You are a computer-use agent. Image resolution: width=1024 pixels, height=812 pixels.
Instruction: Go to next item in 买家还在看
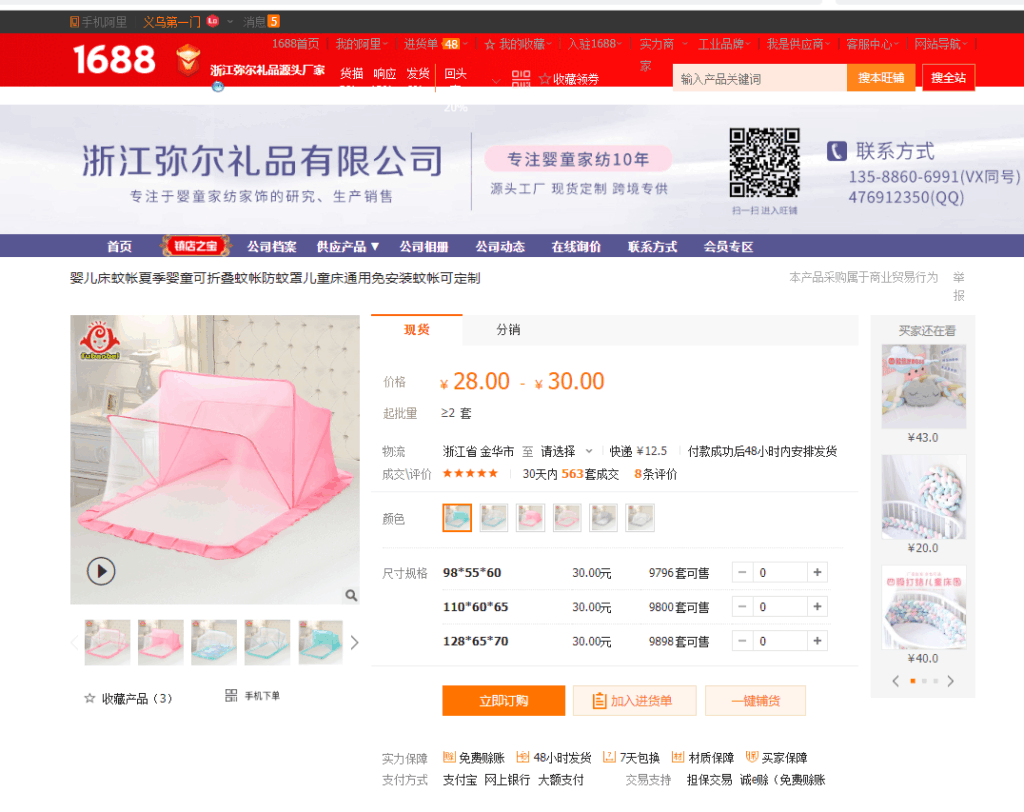click(x=951, y=681)
